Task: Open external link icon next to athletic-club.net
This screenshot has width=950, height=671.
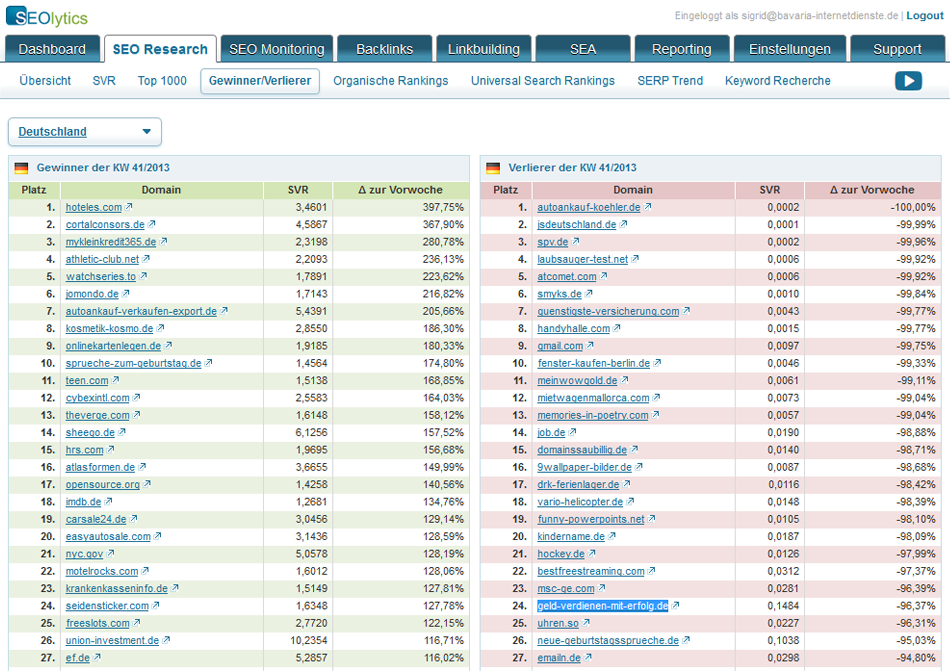Action: point(146,259)
